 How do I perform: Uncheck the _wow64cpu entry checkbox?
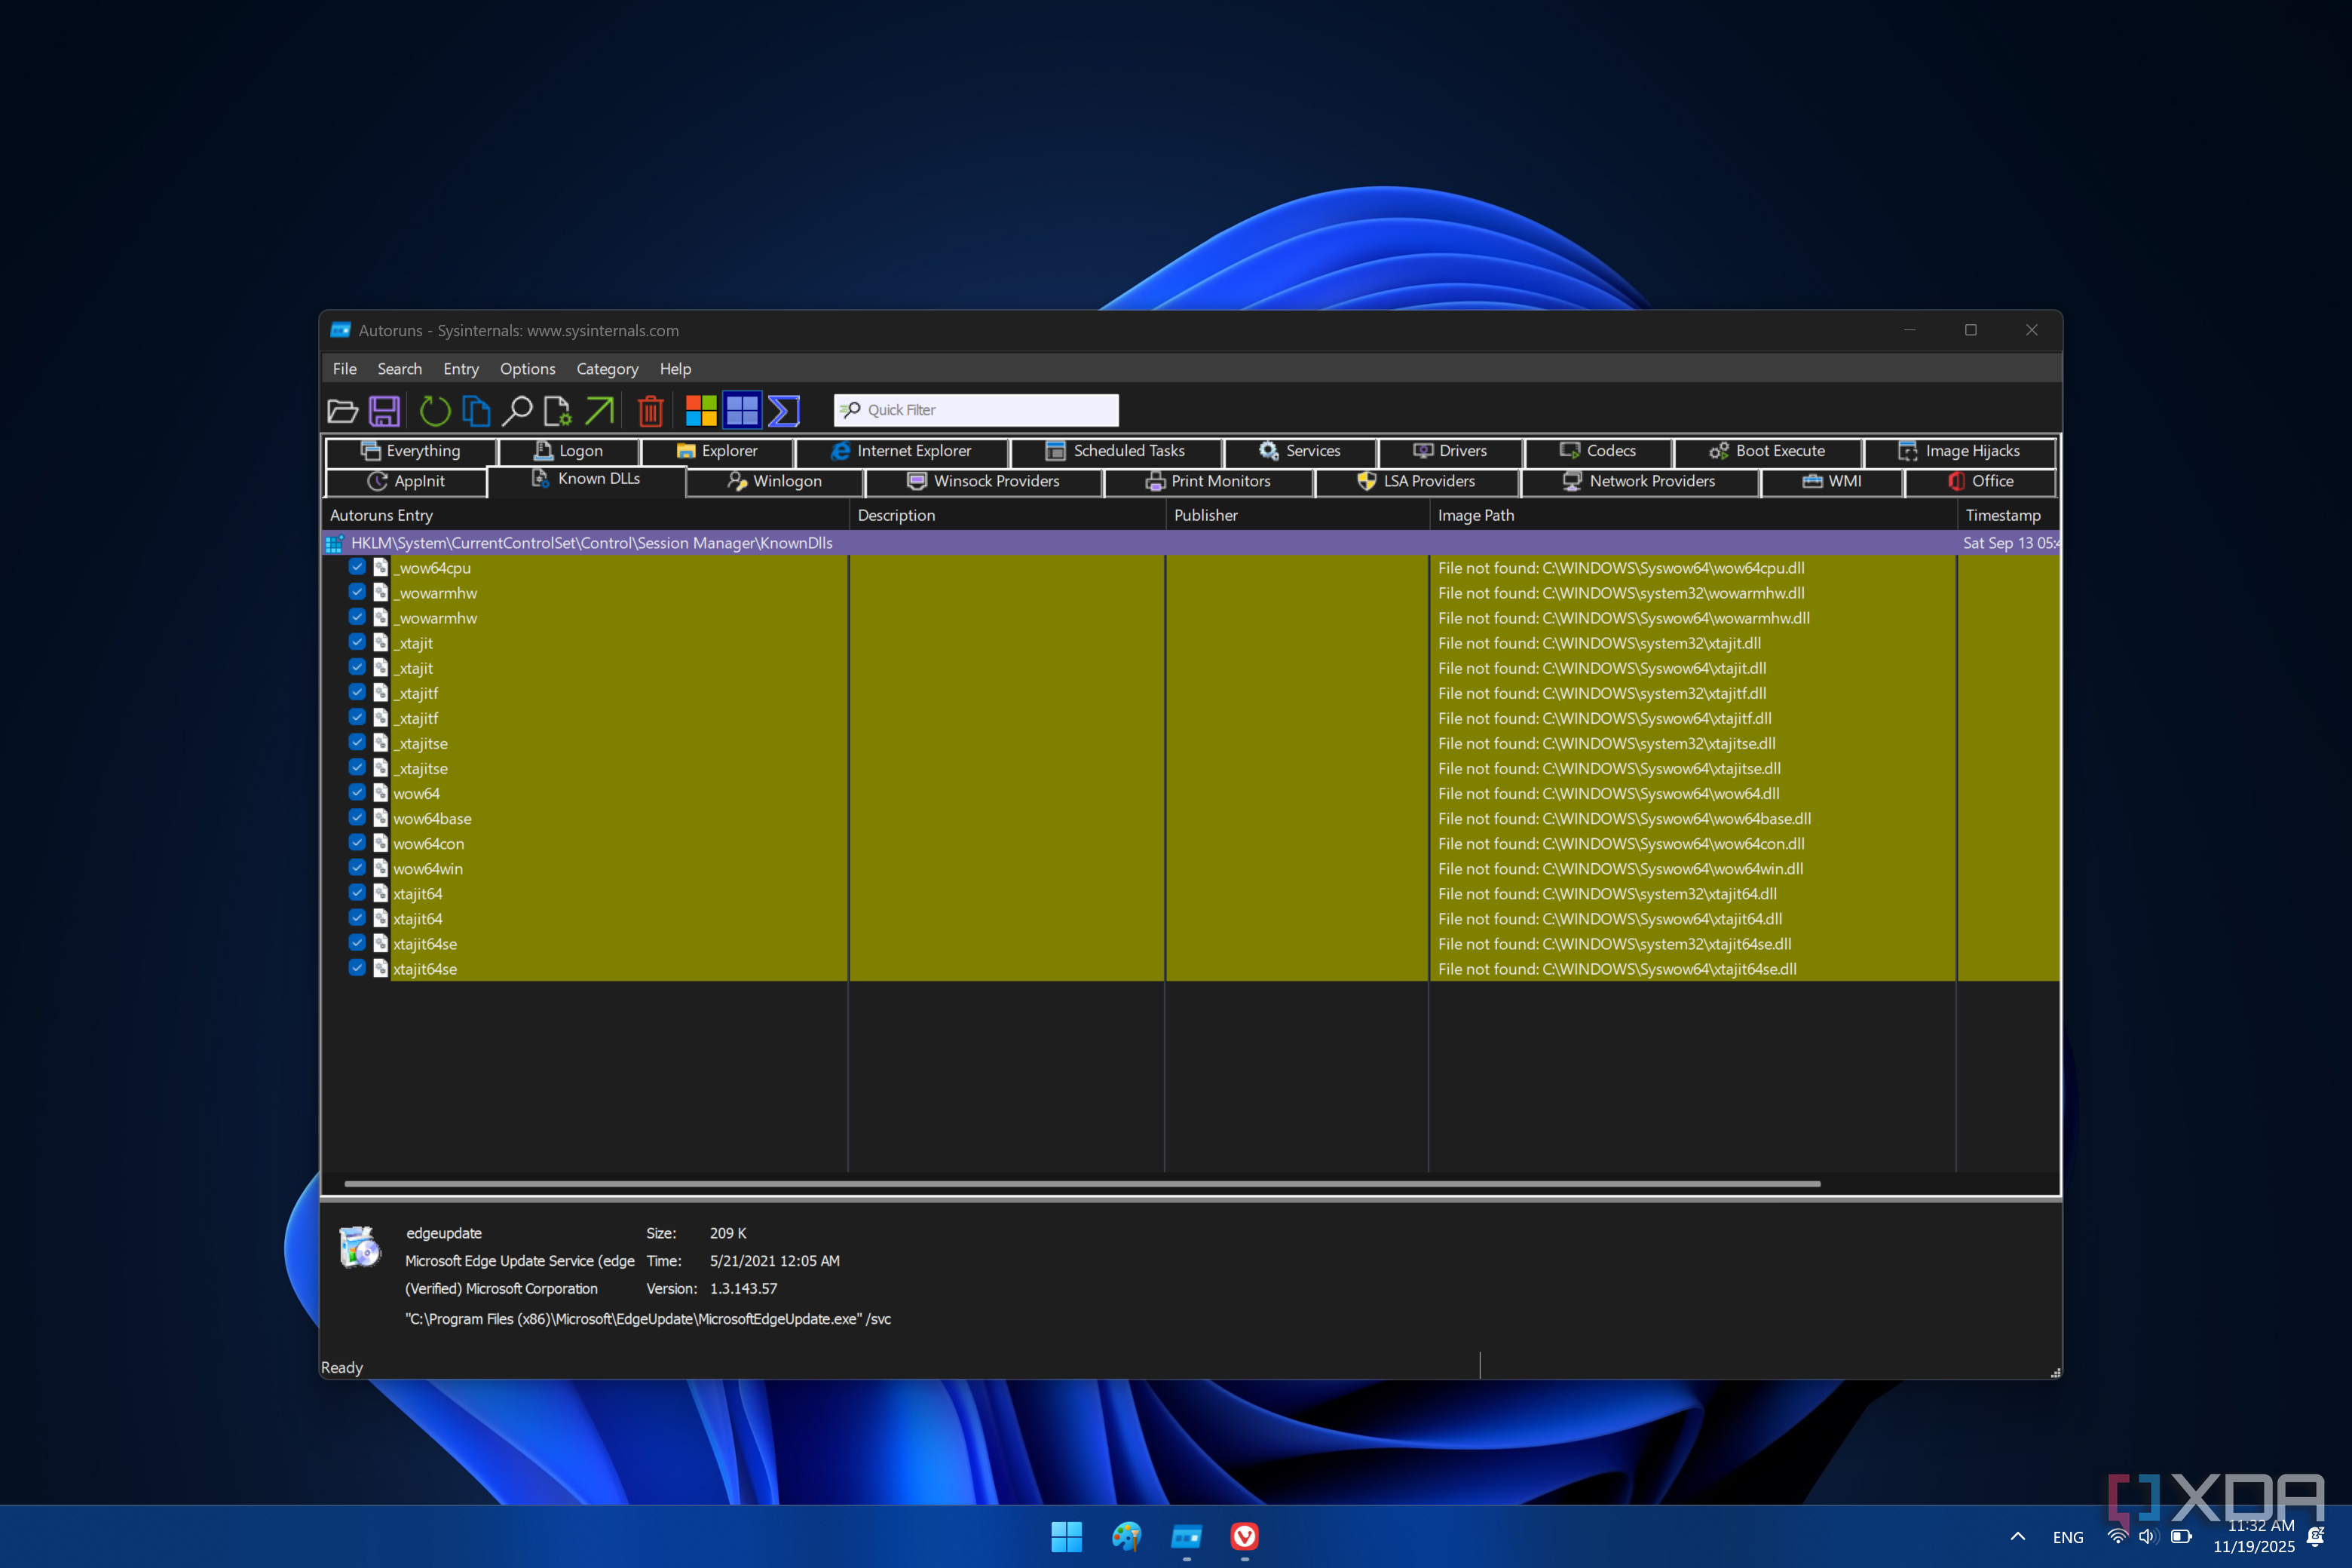[x=357, y=567]
